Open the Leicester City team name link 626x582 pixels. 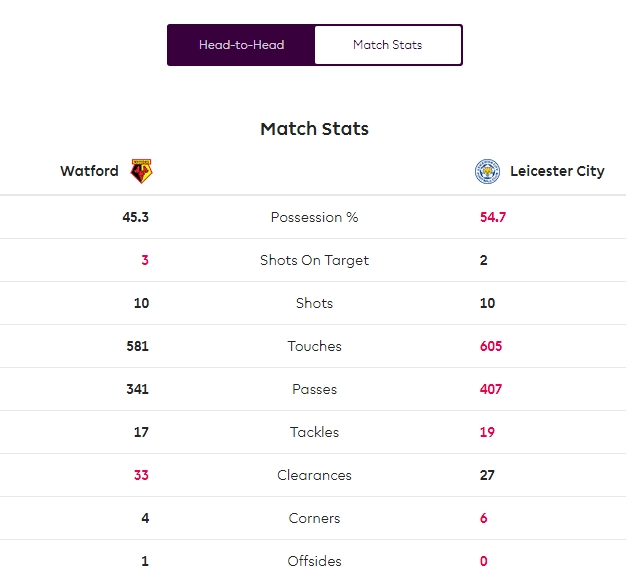pos(557,171)
